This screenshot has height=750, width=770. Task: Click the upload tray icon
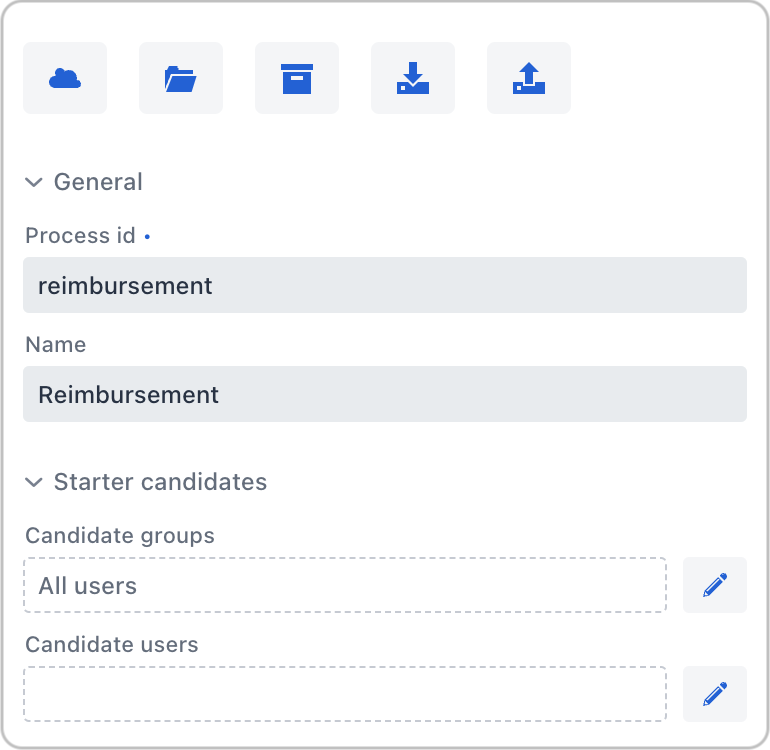529,78
